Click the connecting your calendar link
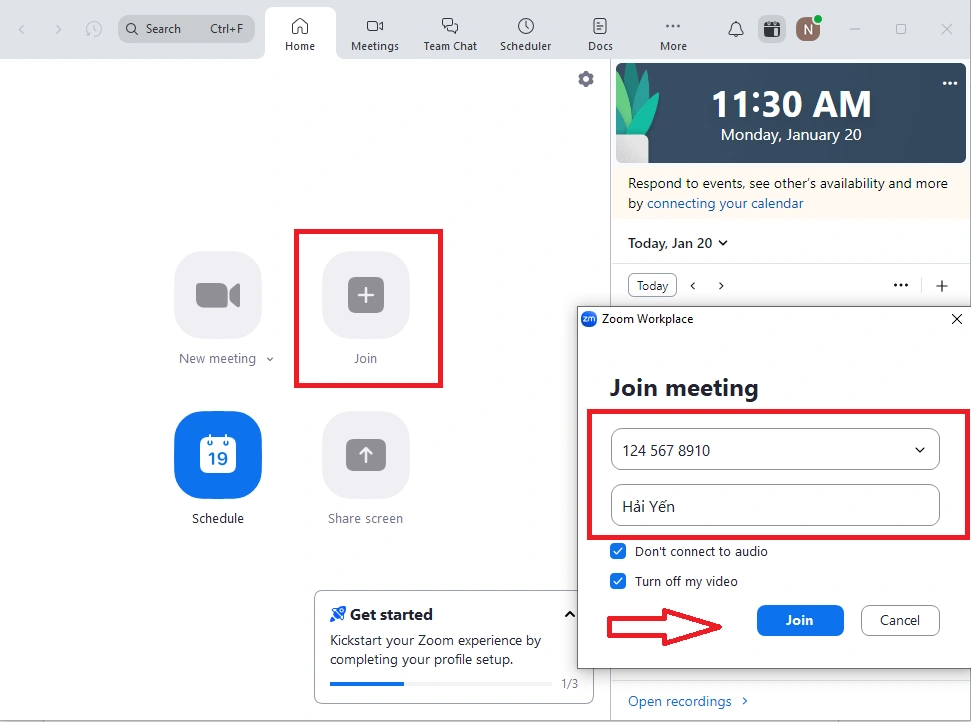This screenshot has width=971, height=722. click(x=725, y=203)
